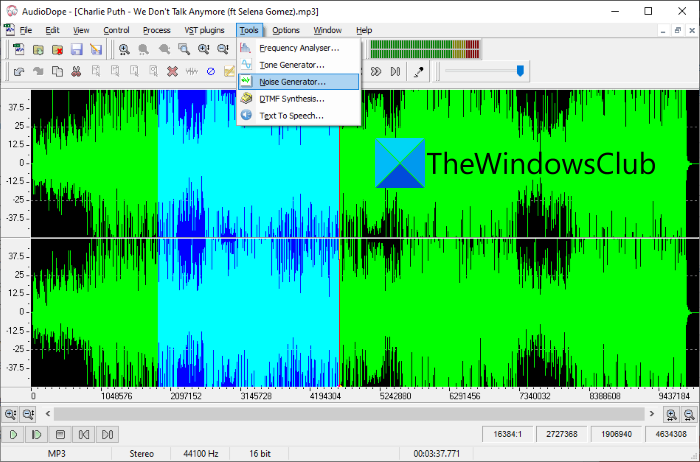Click the scissors cut icon

[x=76, y=71]
